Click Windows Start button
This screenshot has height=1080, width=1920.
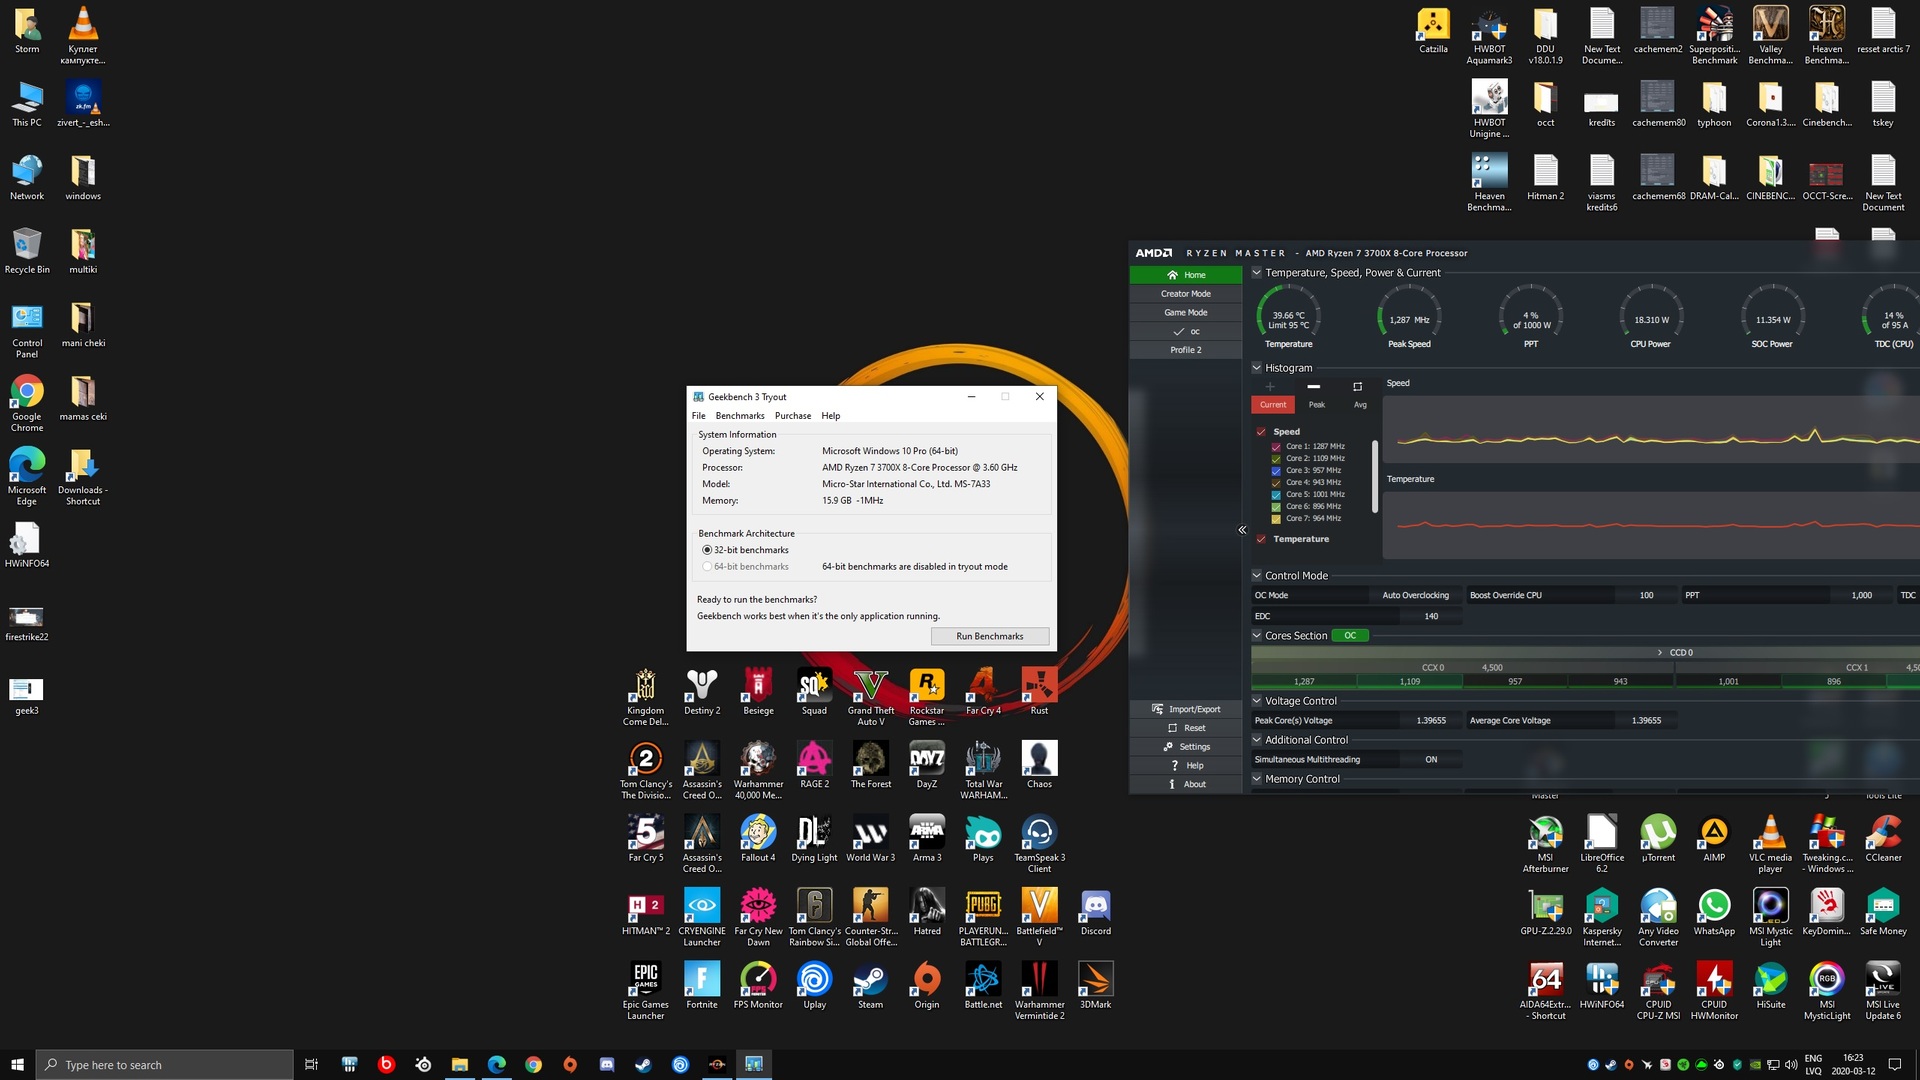point(17,1065)
